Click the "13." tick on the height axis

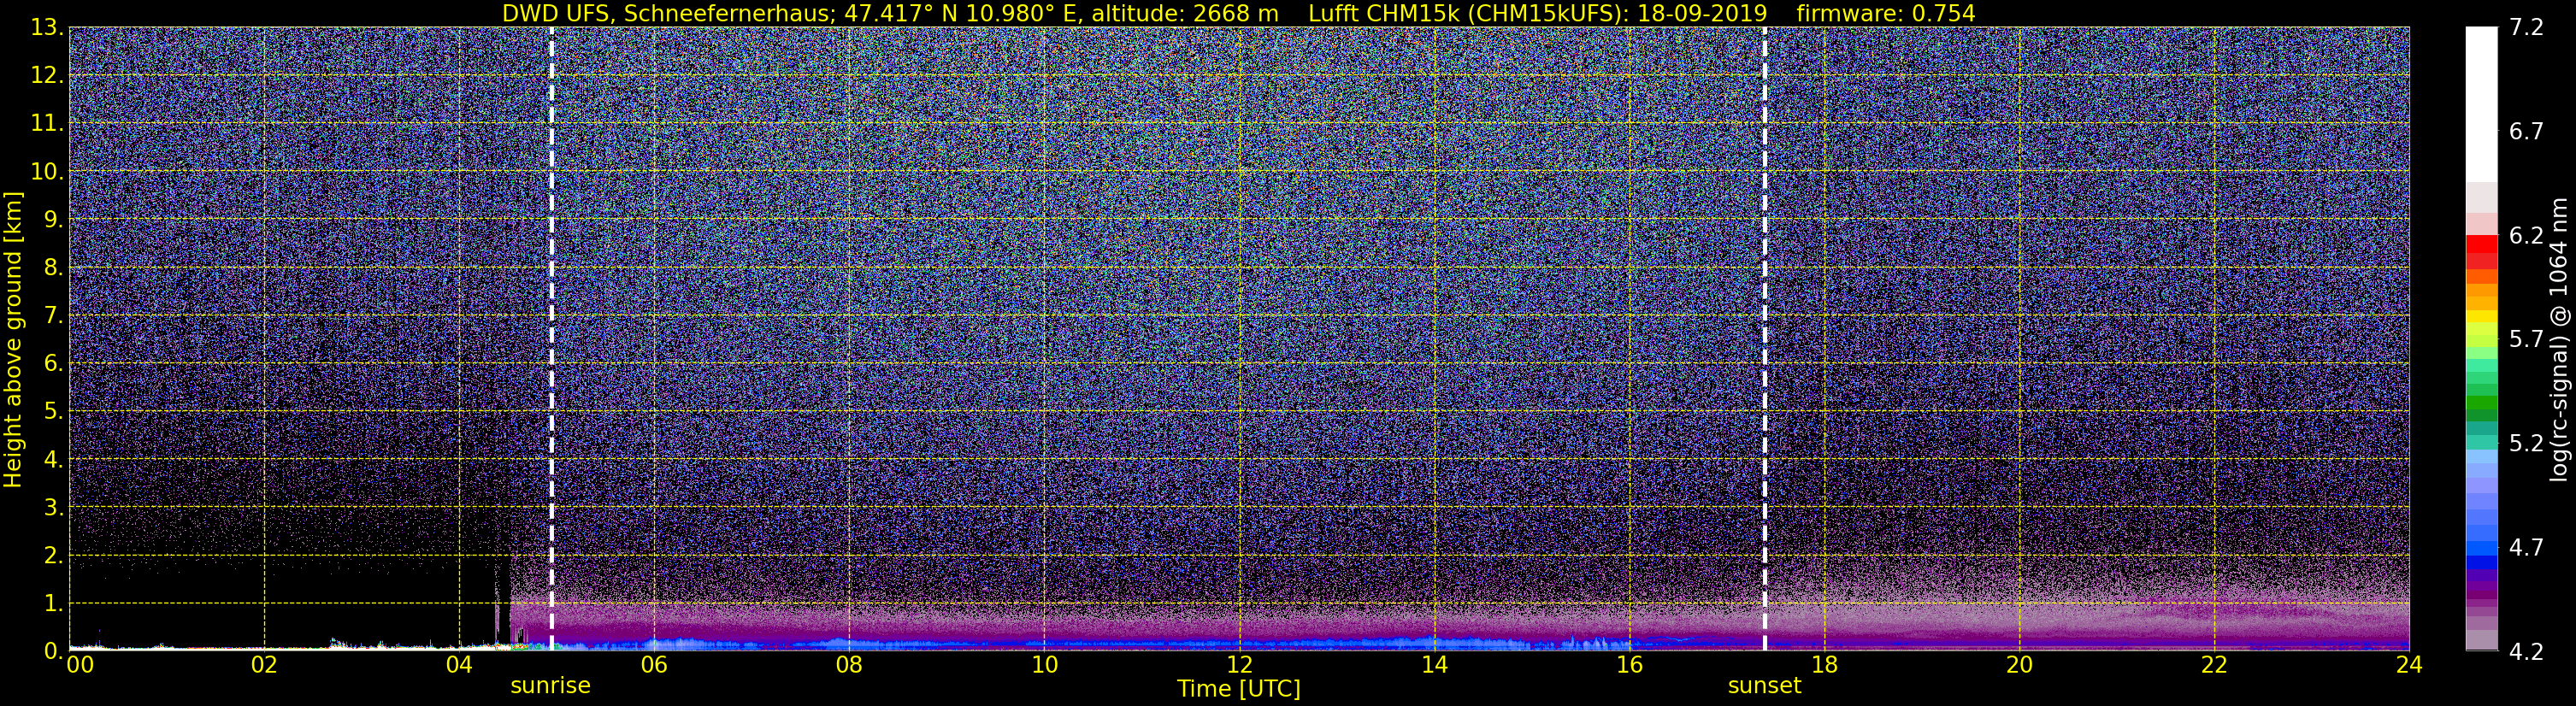click(48, 28)
